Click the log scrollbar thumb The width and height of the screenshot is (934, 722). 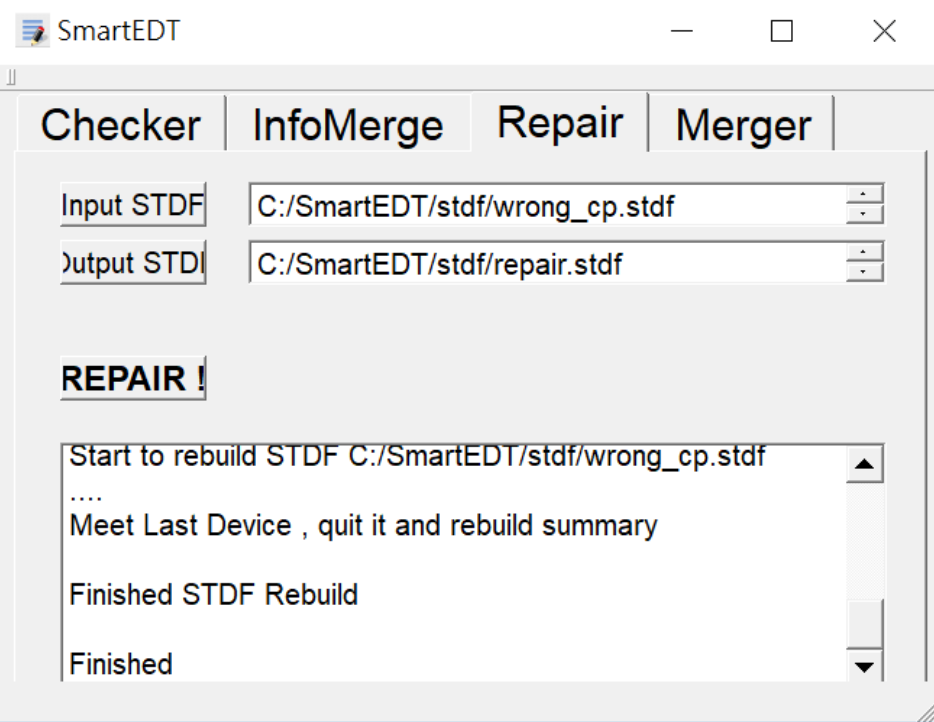865,624
